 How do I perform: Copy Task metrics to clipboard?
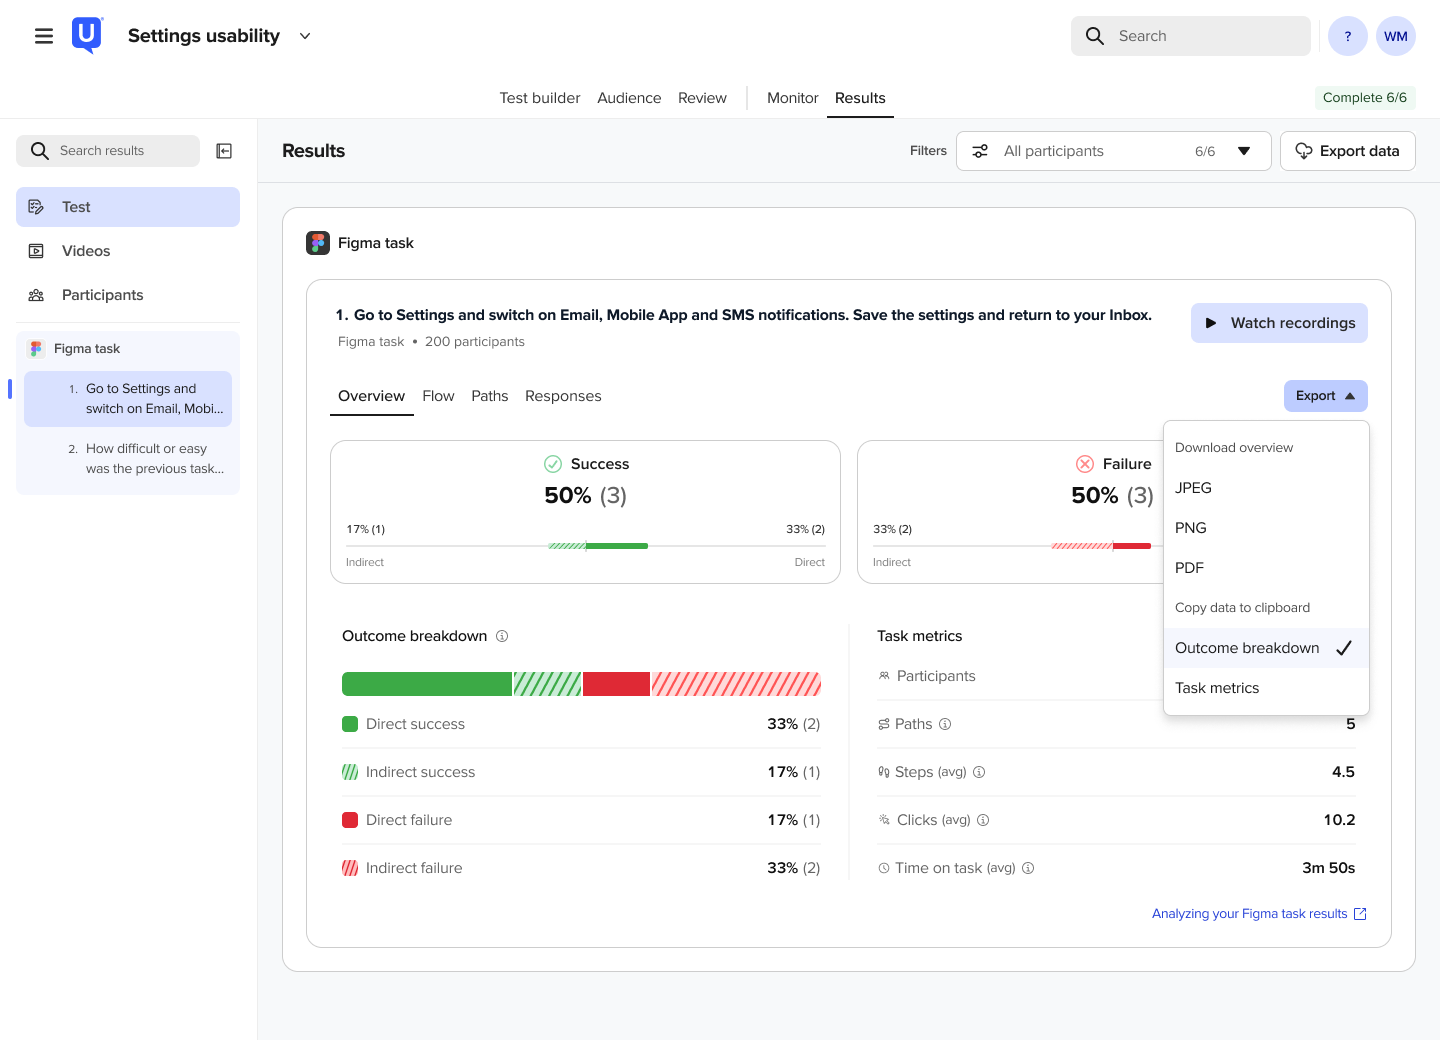1266,688
